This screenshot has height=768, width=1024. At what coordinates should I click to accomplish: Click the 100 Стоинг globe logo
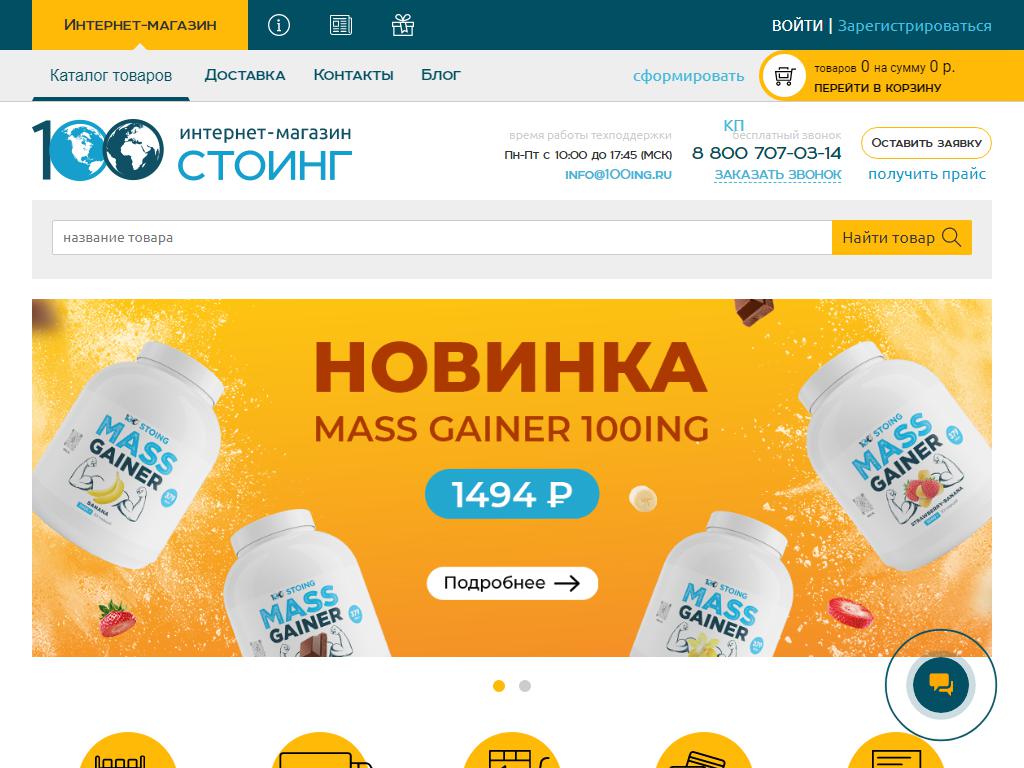[98, 150]
